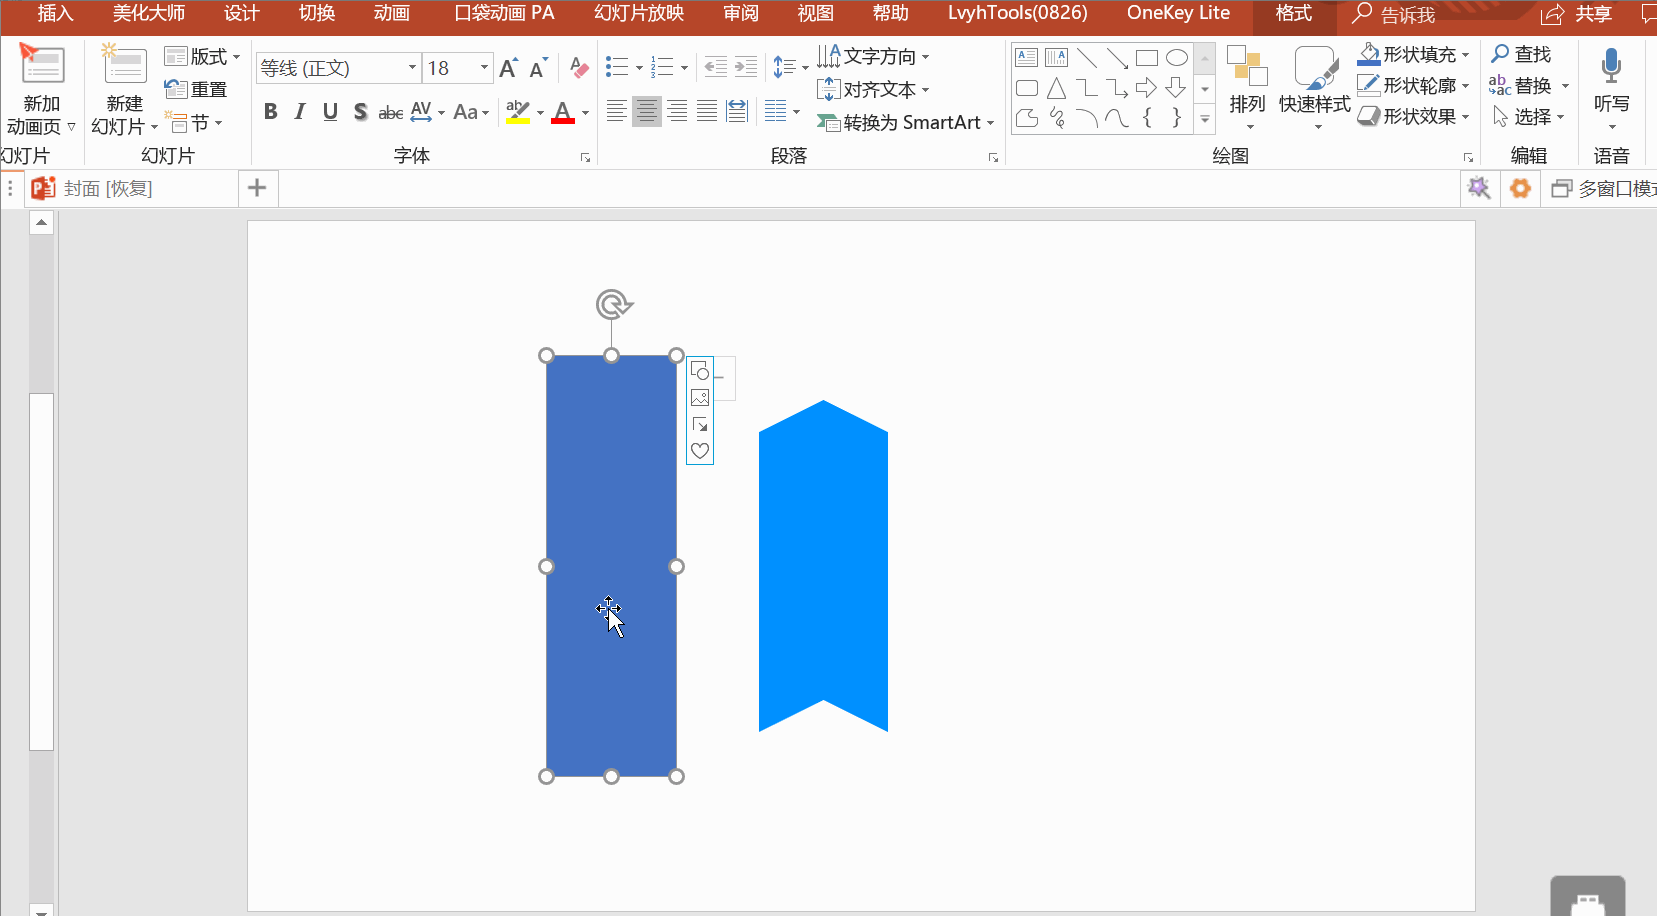
Task: Choose the down block arrow shape
Action: click(x=1177, y=88)
